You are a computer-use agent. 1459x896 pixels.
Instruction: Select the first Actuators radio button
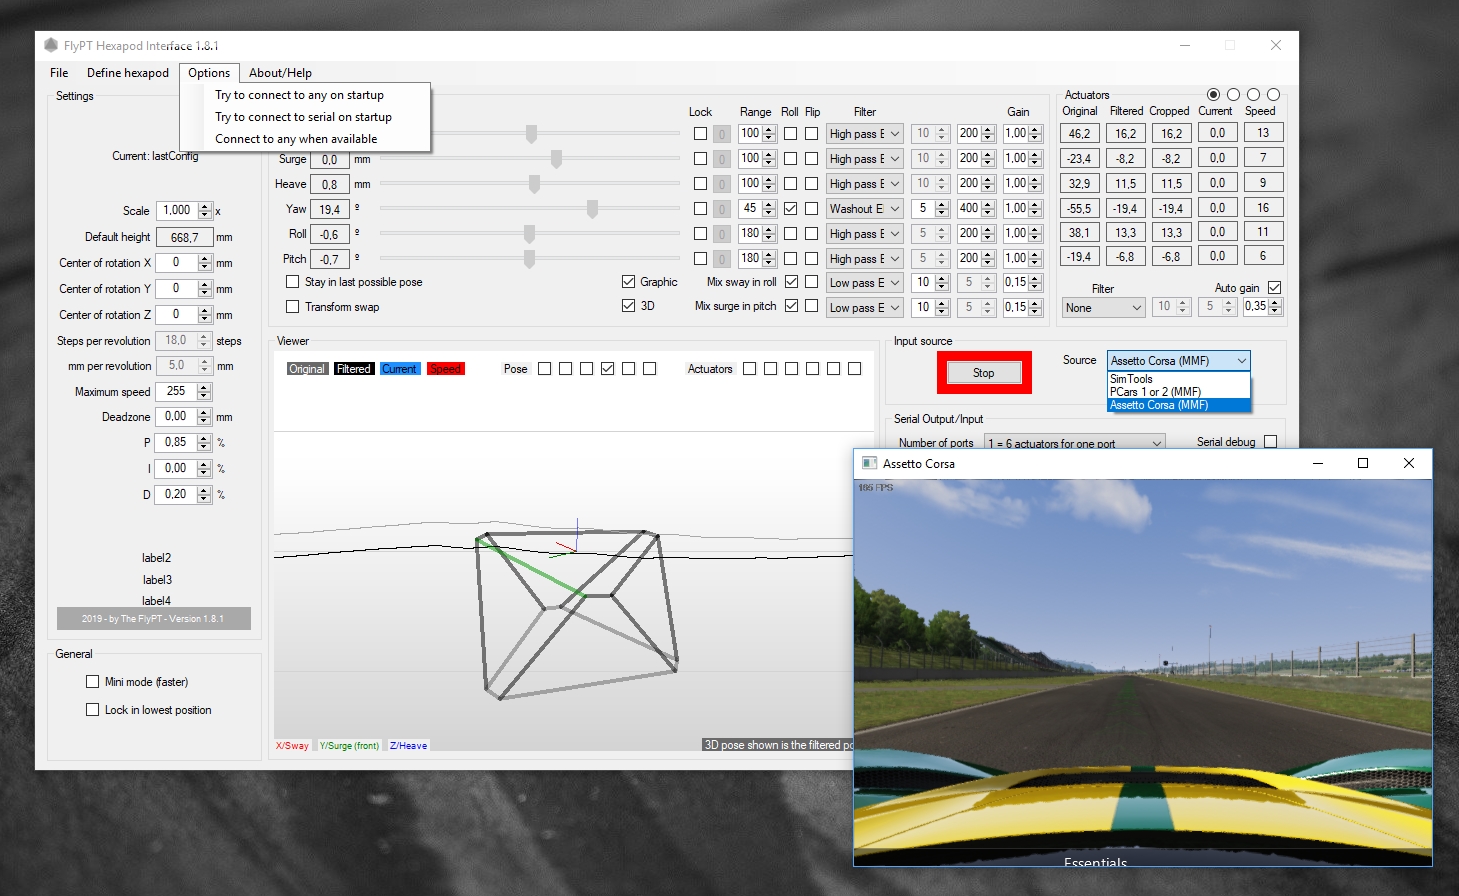(1213, 95)
